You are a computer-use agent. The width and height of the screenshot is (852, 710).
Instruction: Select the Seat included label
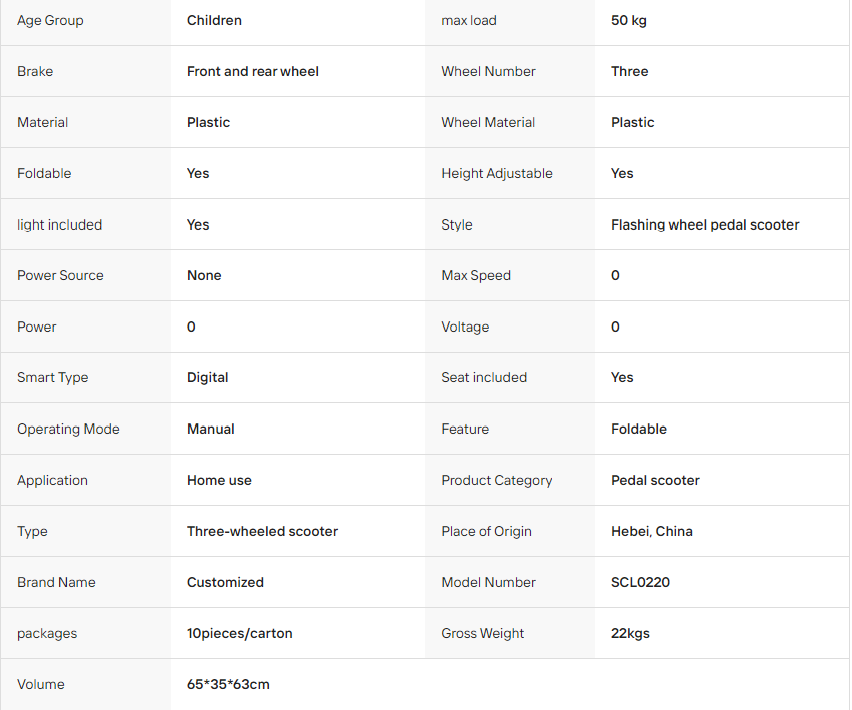pyautogui.click(x=484, y=378)
